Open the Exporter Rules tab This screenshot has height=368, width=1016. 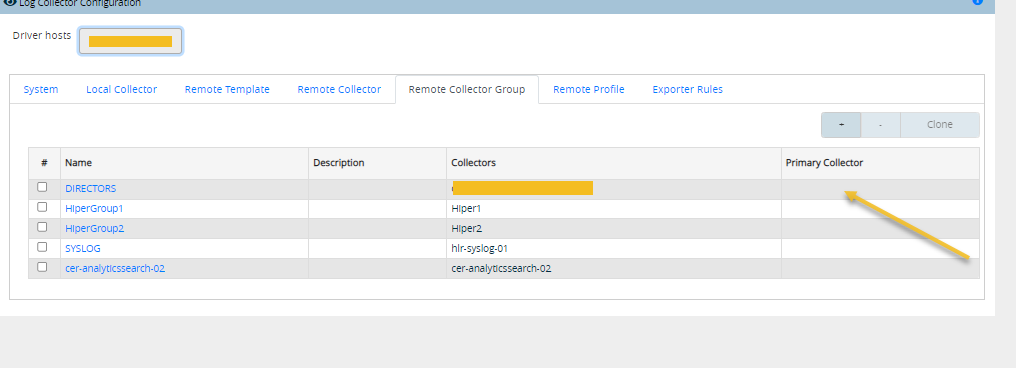pos(687,89)
